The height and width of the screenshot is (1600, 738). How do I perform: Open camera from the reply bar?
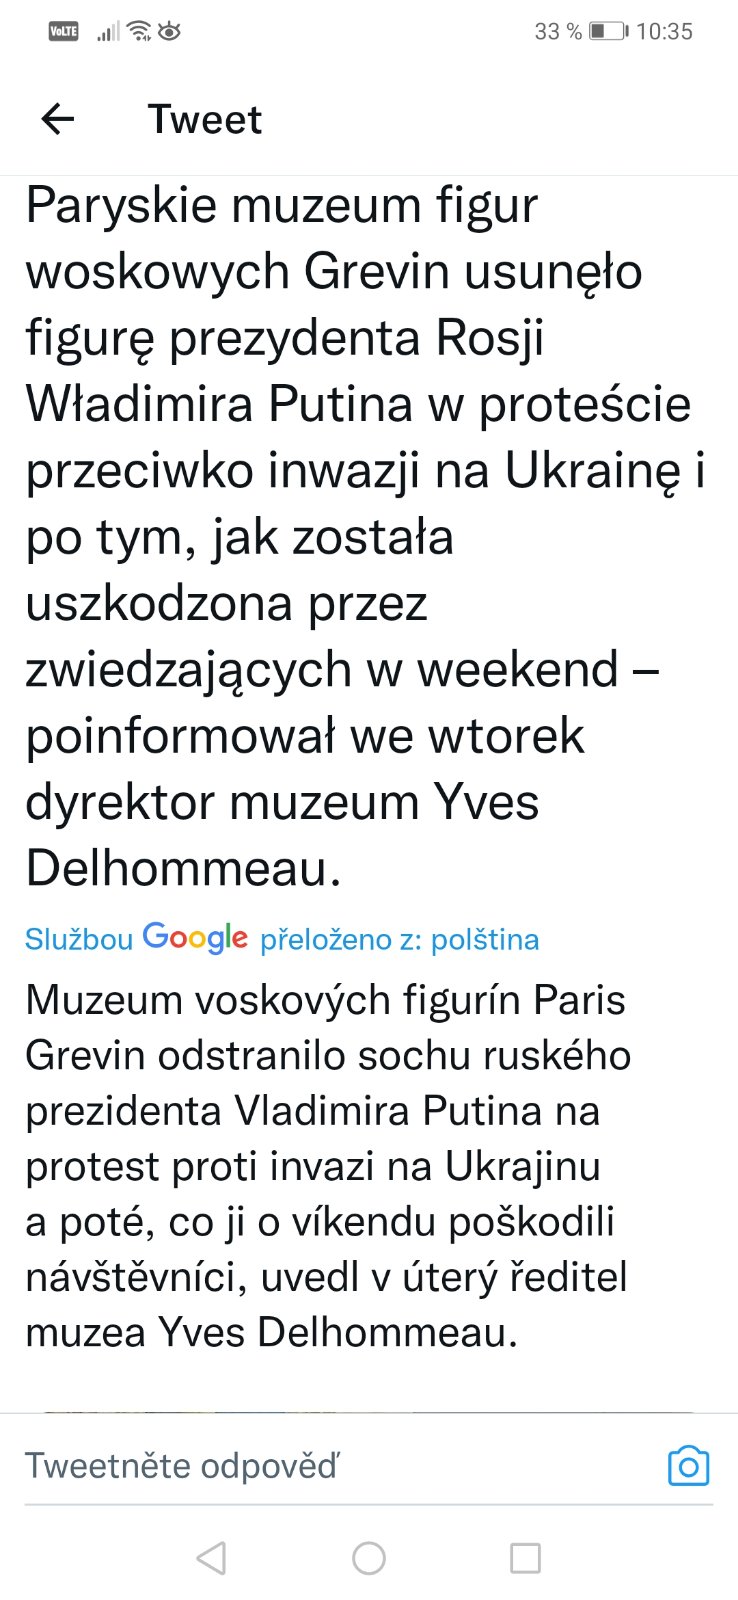[688, 1466]
